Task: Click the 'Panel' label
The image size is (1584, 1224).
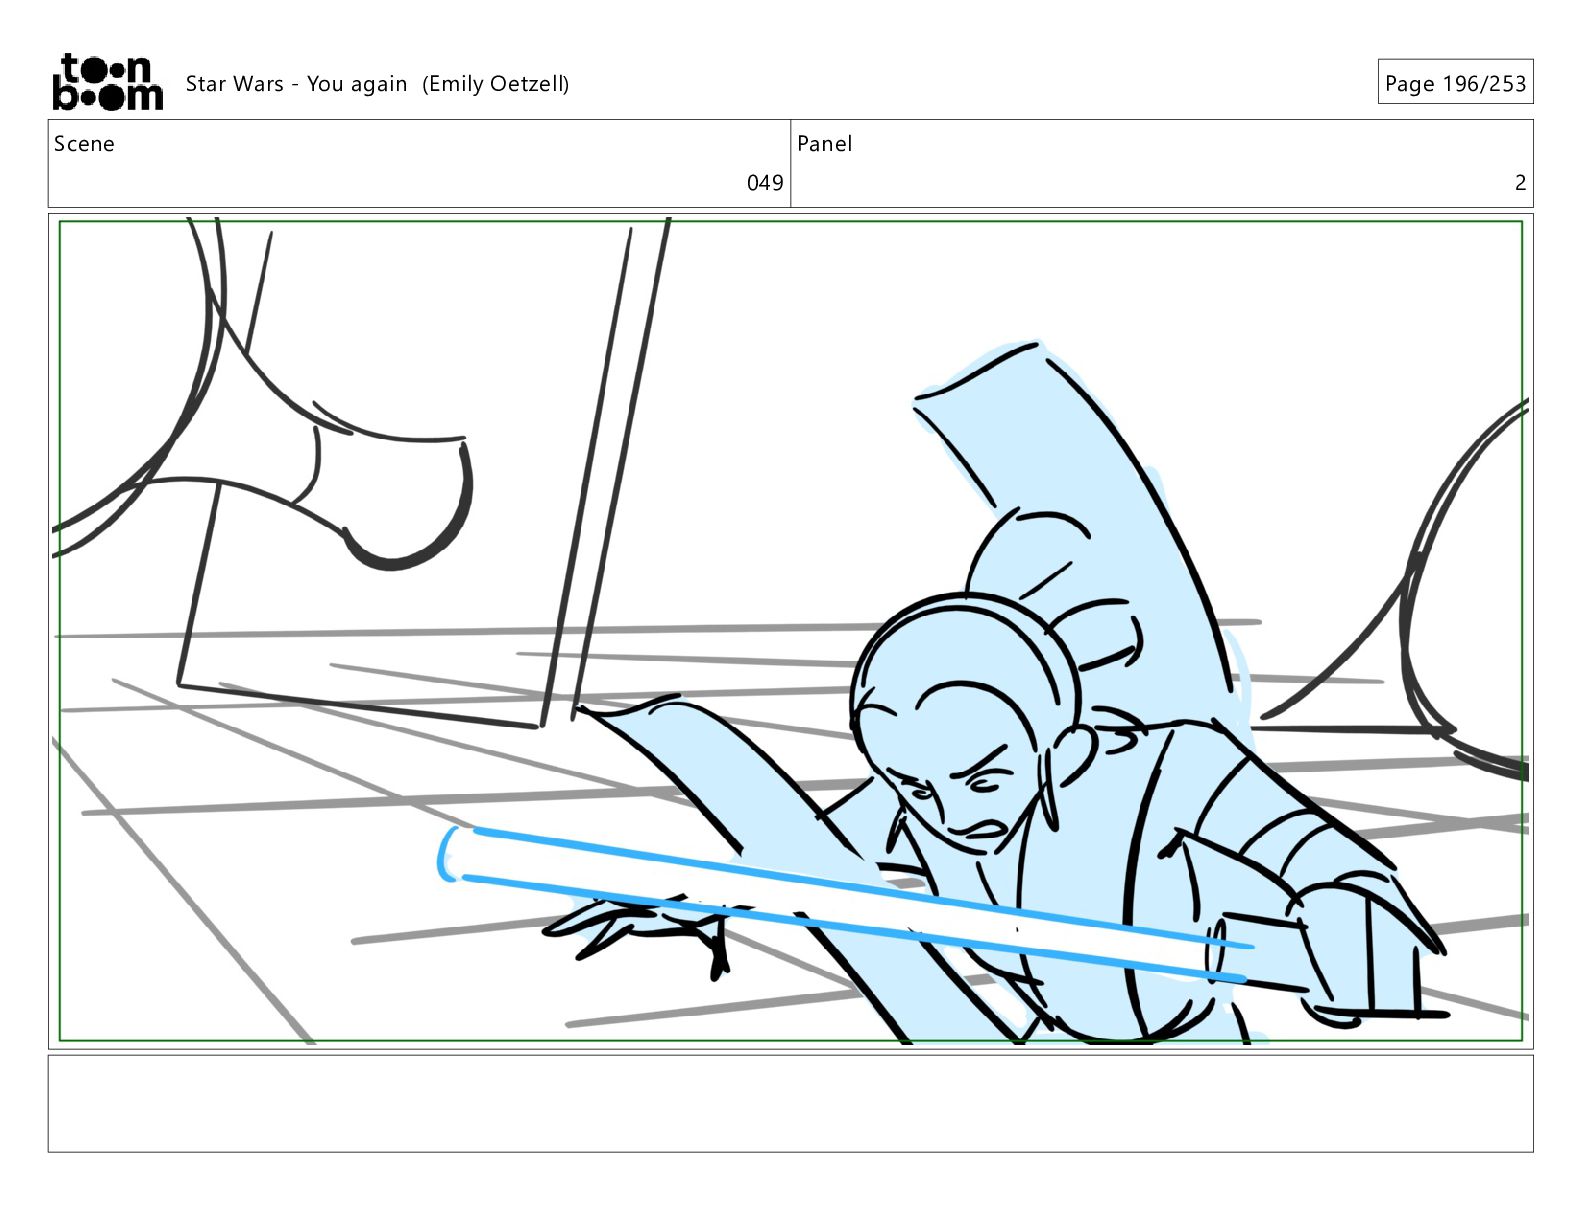Action: coord(824,144)
